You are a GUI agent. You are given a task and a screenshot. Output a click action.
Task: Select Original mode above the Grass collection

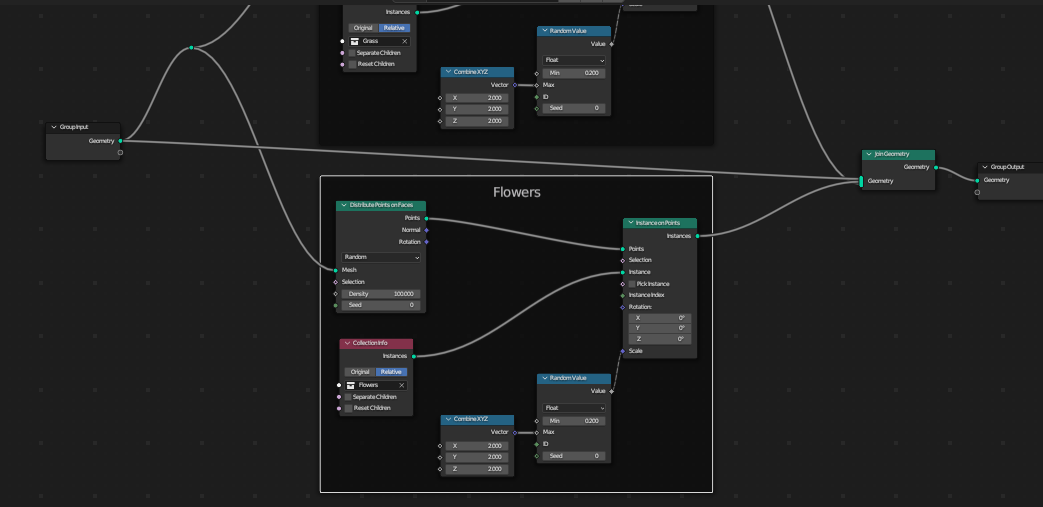363,28
